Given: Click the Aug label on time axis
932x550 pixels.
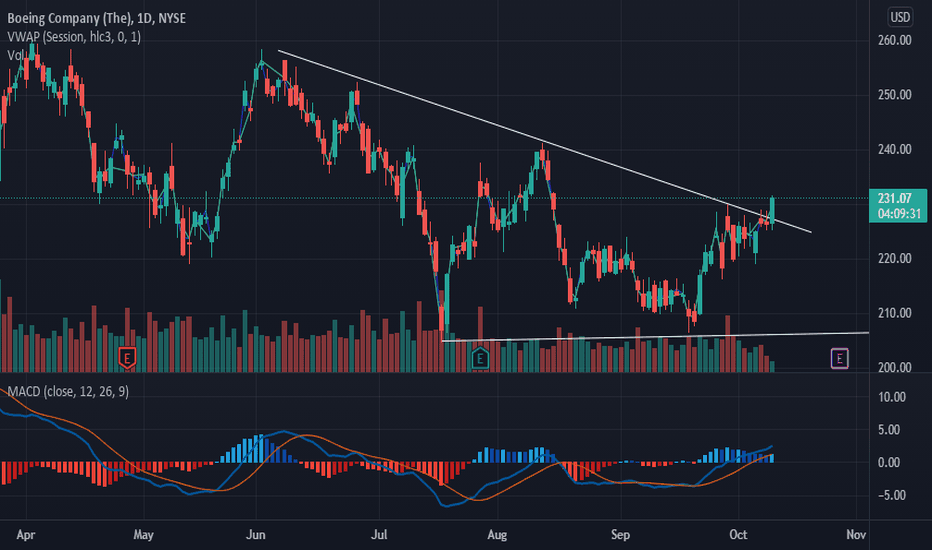Looking at the screenshot, I should coord(497,535).
